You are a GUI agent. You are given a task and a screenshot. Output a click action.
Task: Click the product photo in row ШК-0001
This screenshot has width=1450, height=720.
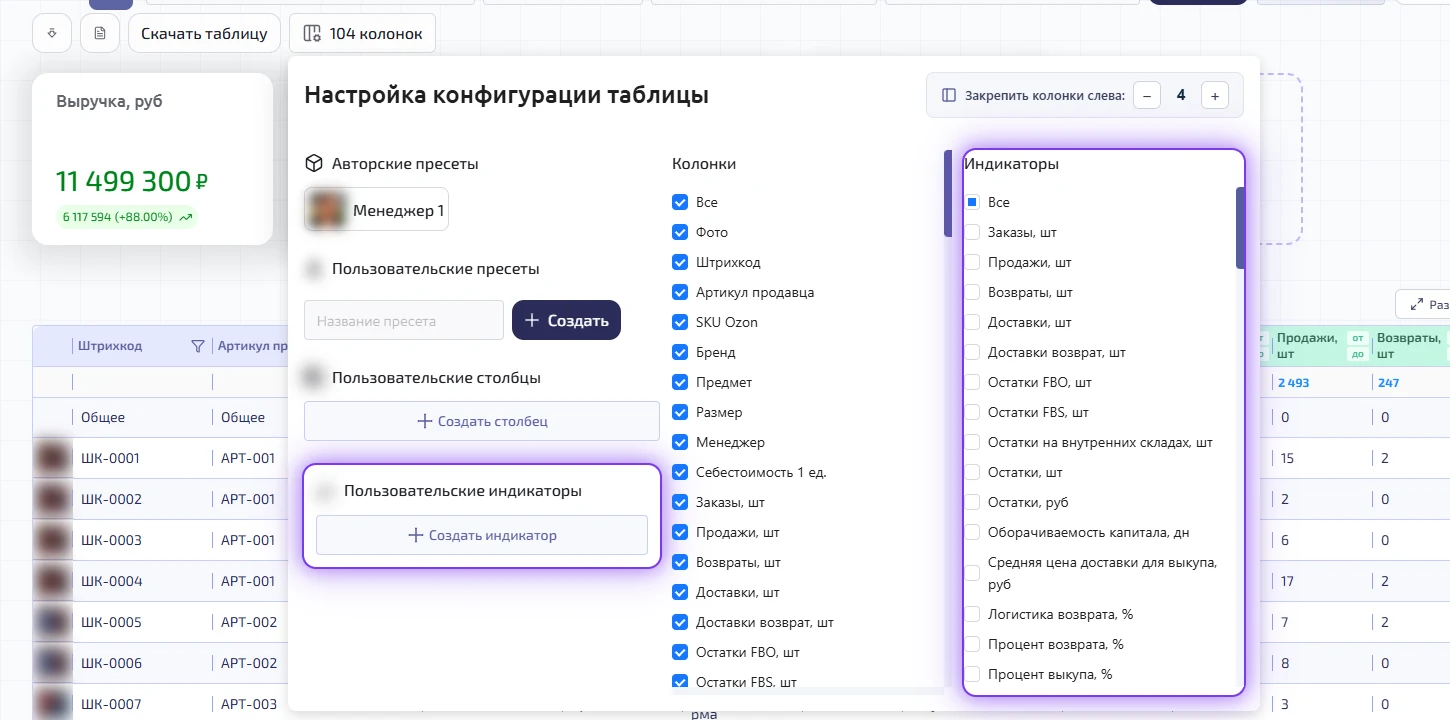(53, 458)
